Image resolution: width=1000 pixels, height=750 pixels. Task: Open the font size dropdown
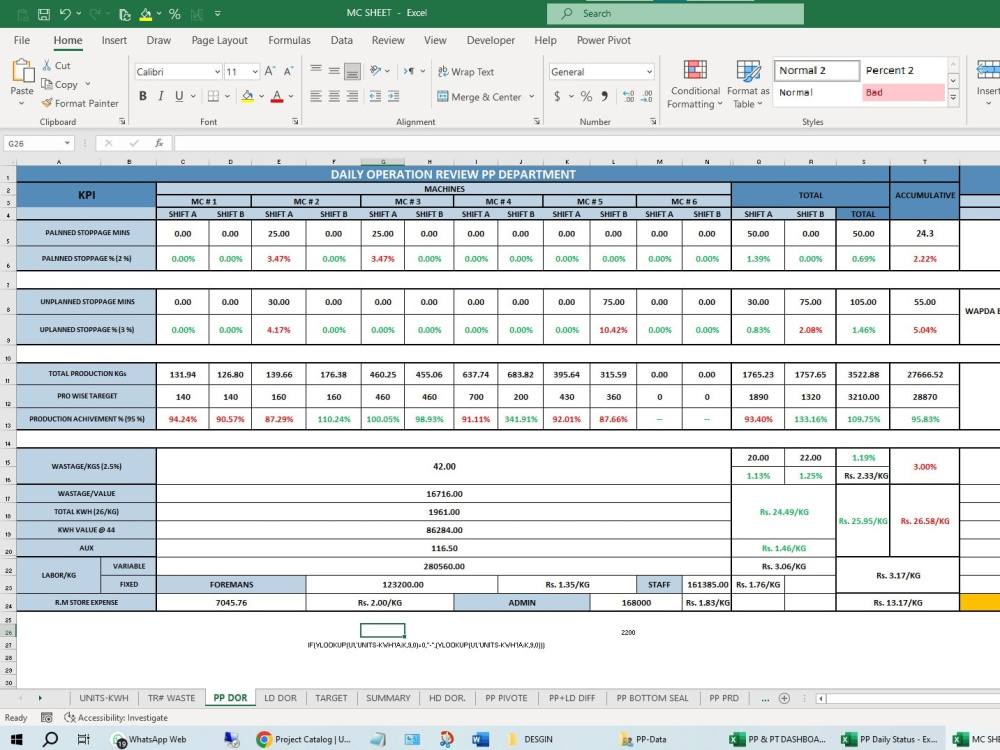[255, 72]
